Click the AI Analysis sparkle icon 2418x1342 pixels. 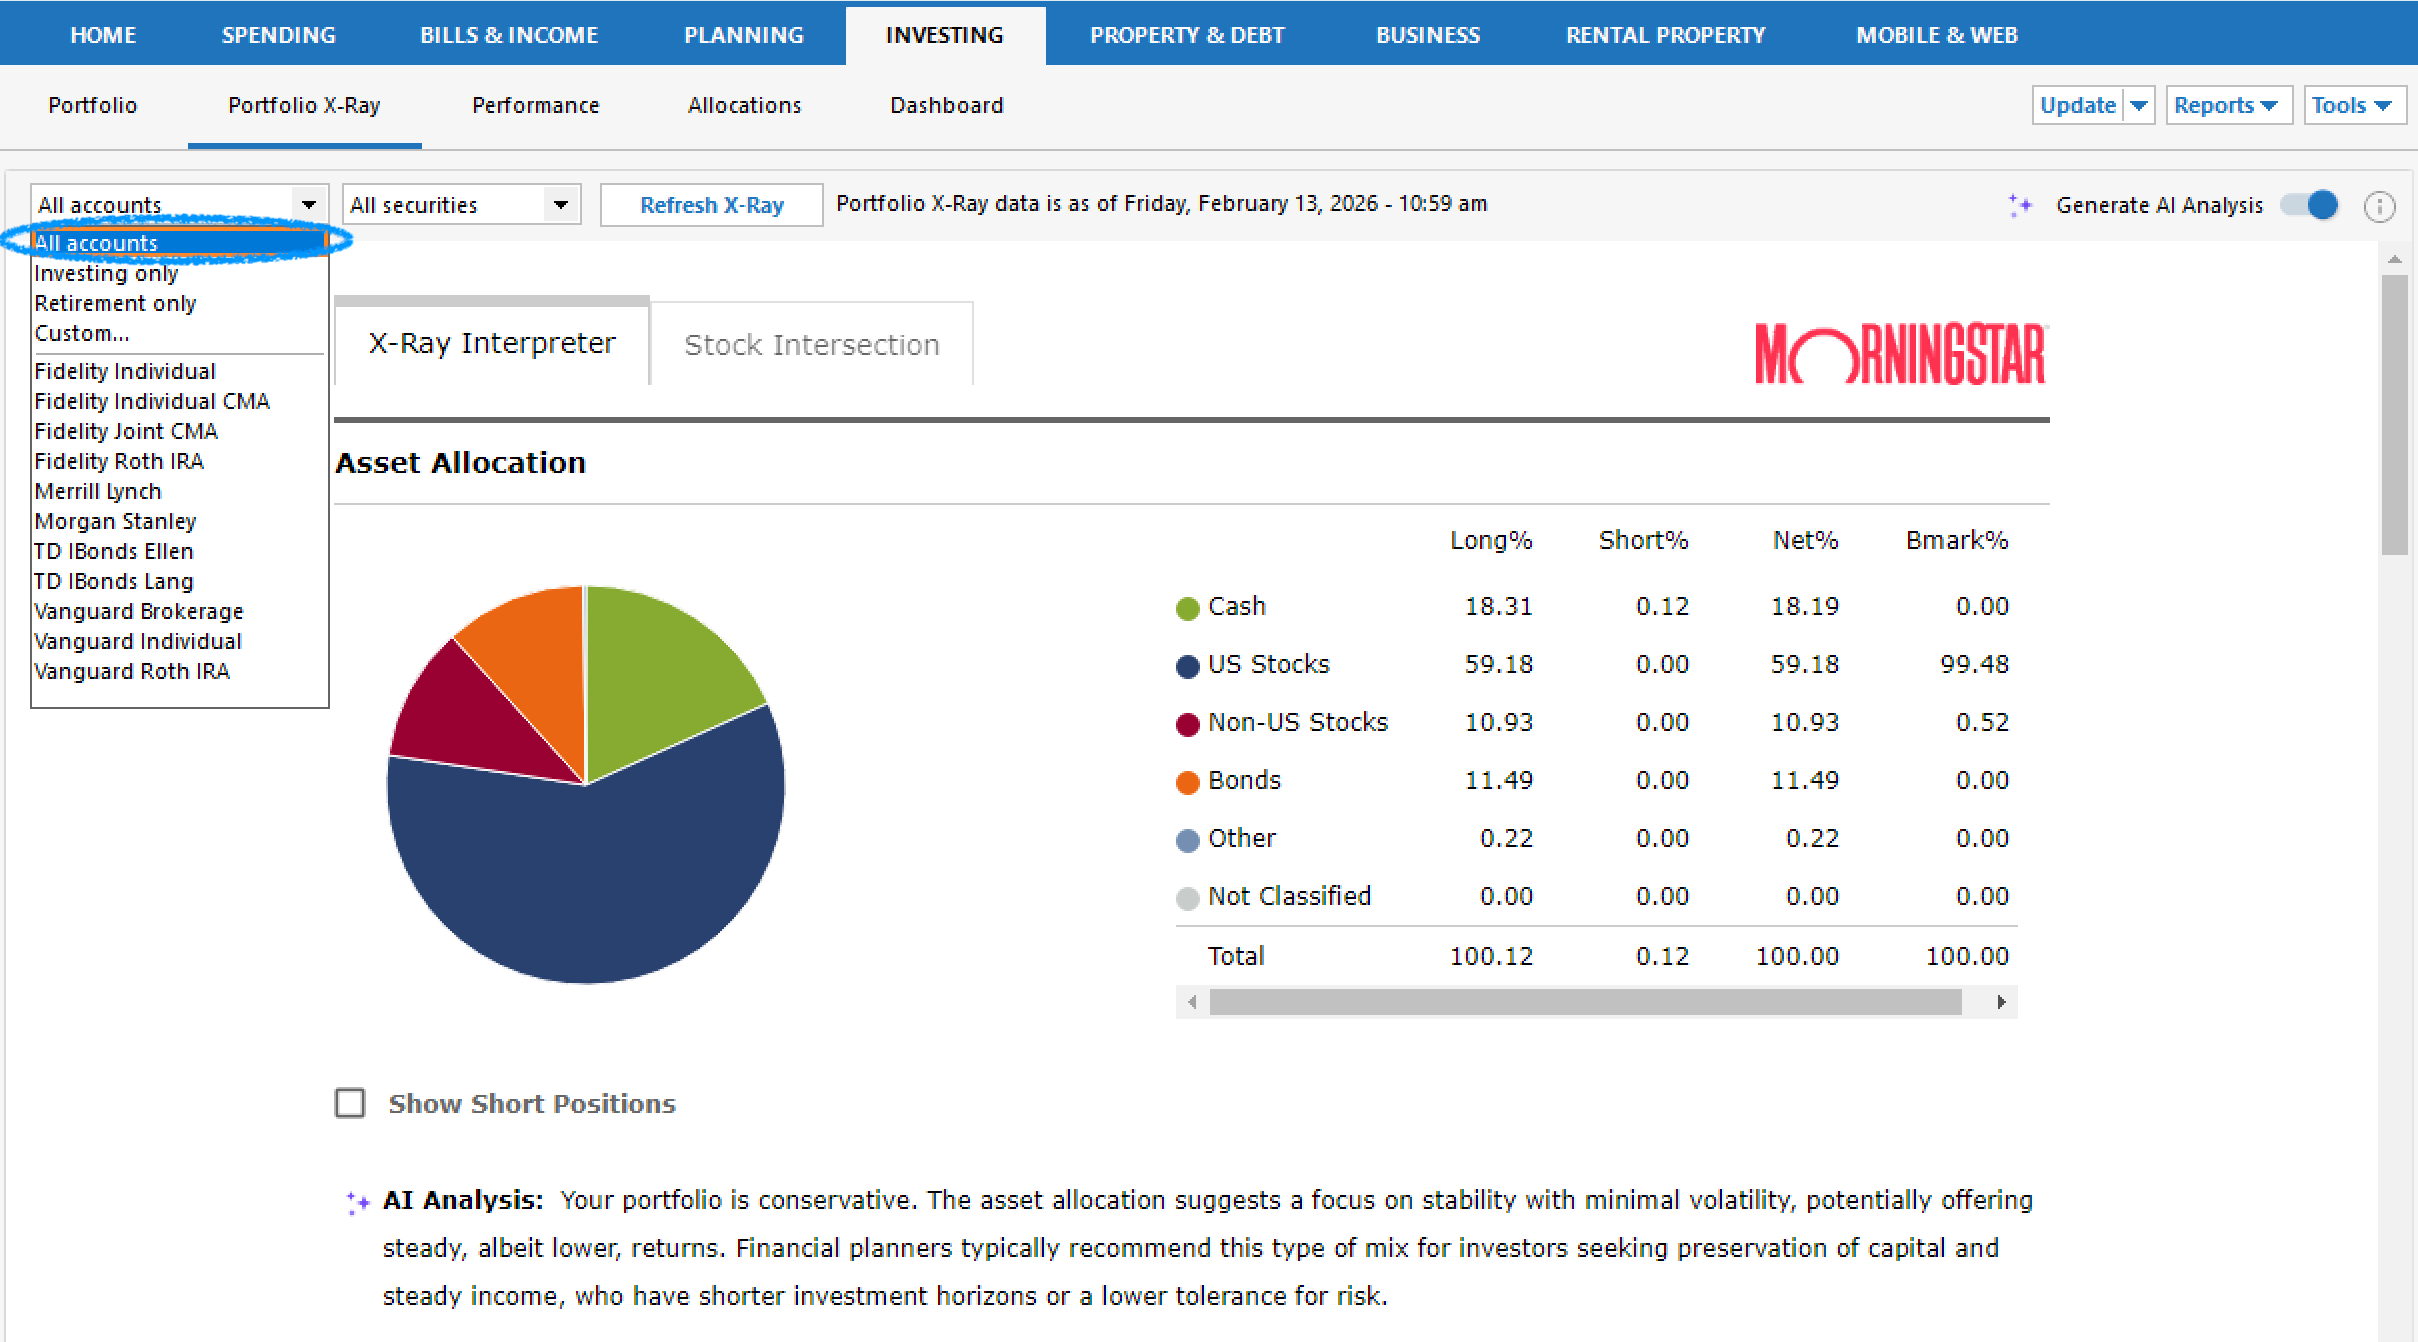[357, 1201]
